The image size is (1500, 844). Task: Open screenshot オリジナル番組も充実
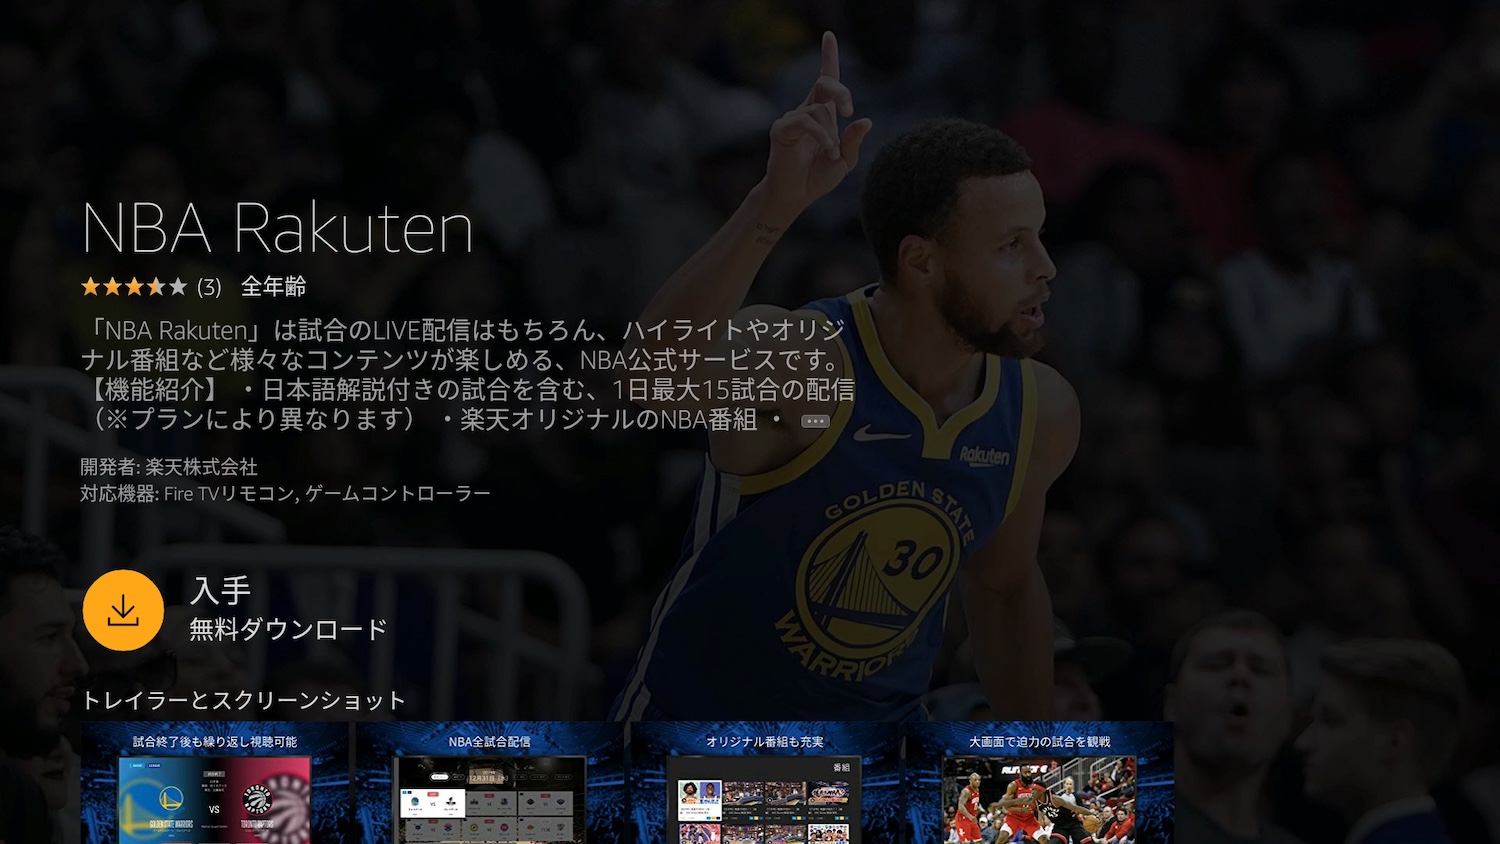click(765, 783)
